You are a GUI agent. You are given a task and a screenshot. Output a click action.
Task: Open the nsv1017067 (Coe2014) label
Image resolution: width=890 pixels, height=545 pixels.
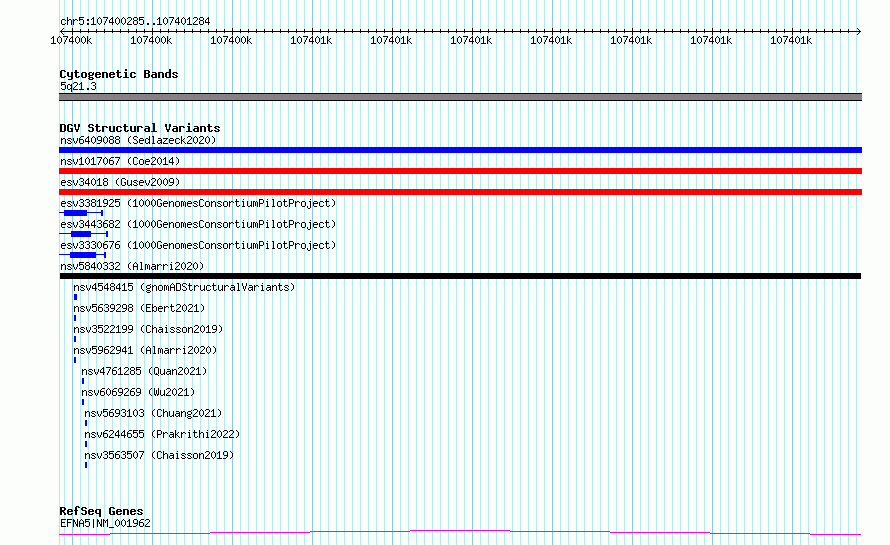120,161
